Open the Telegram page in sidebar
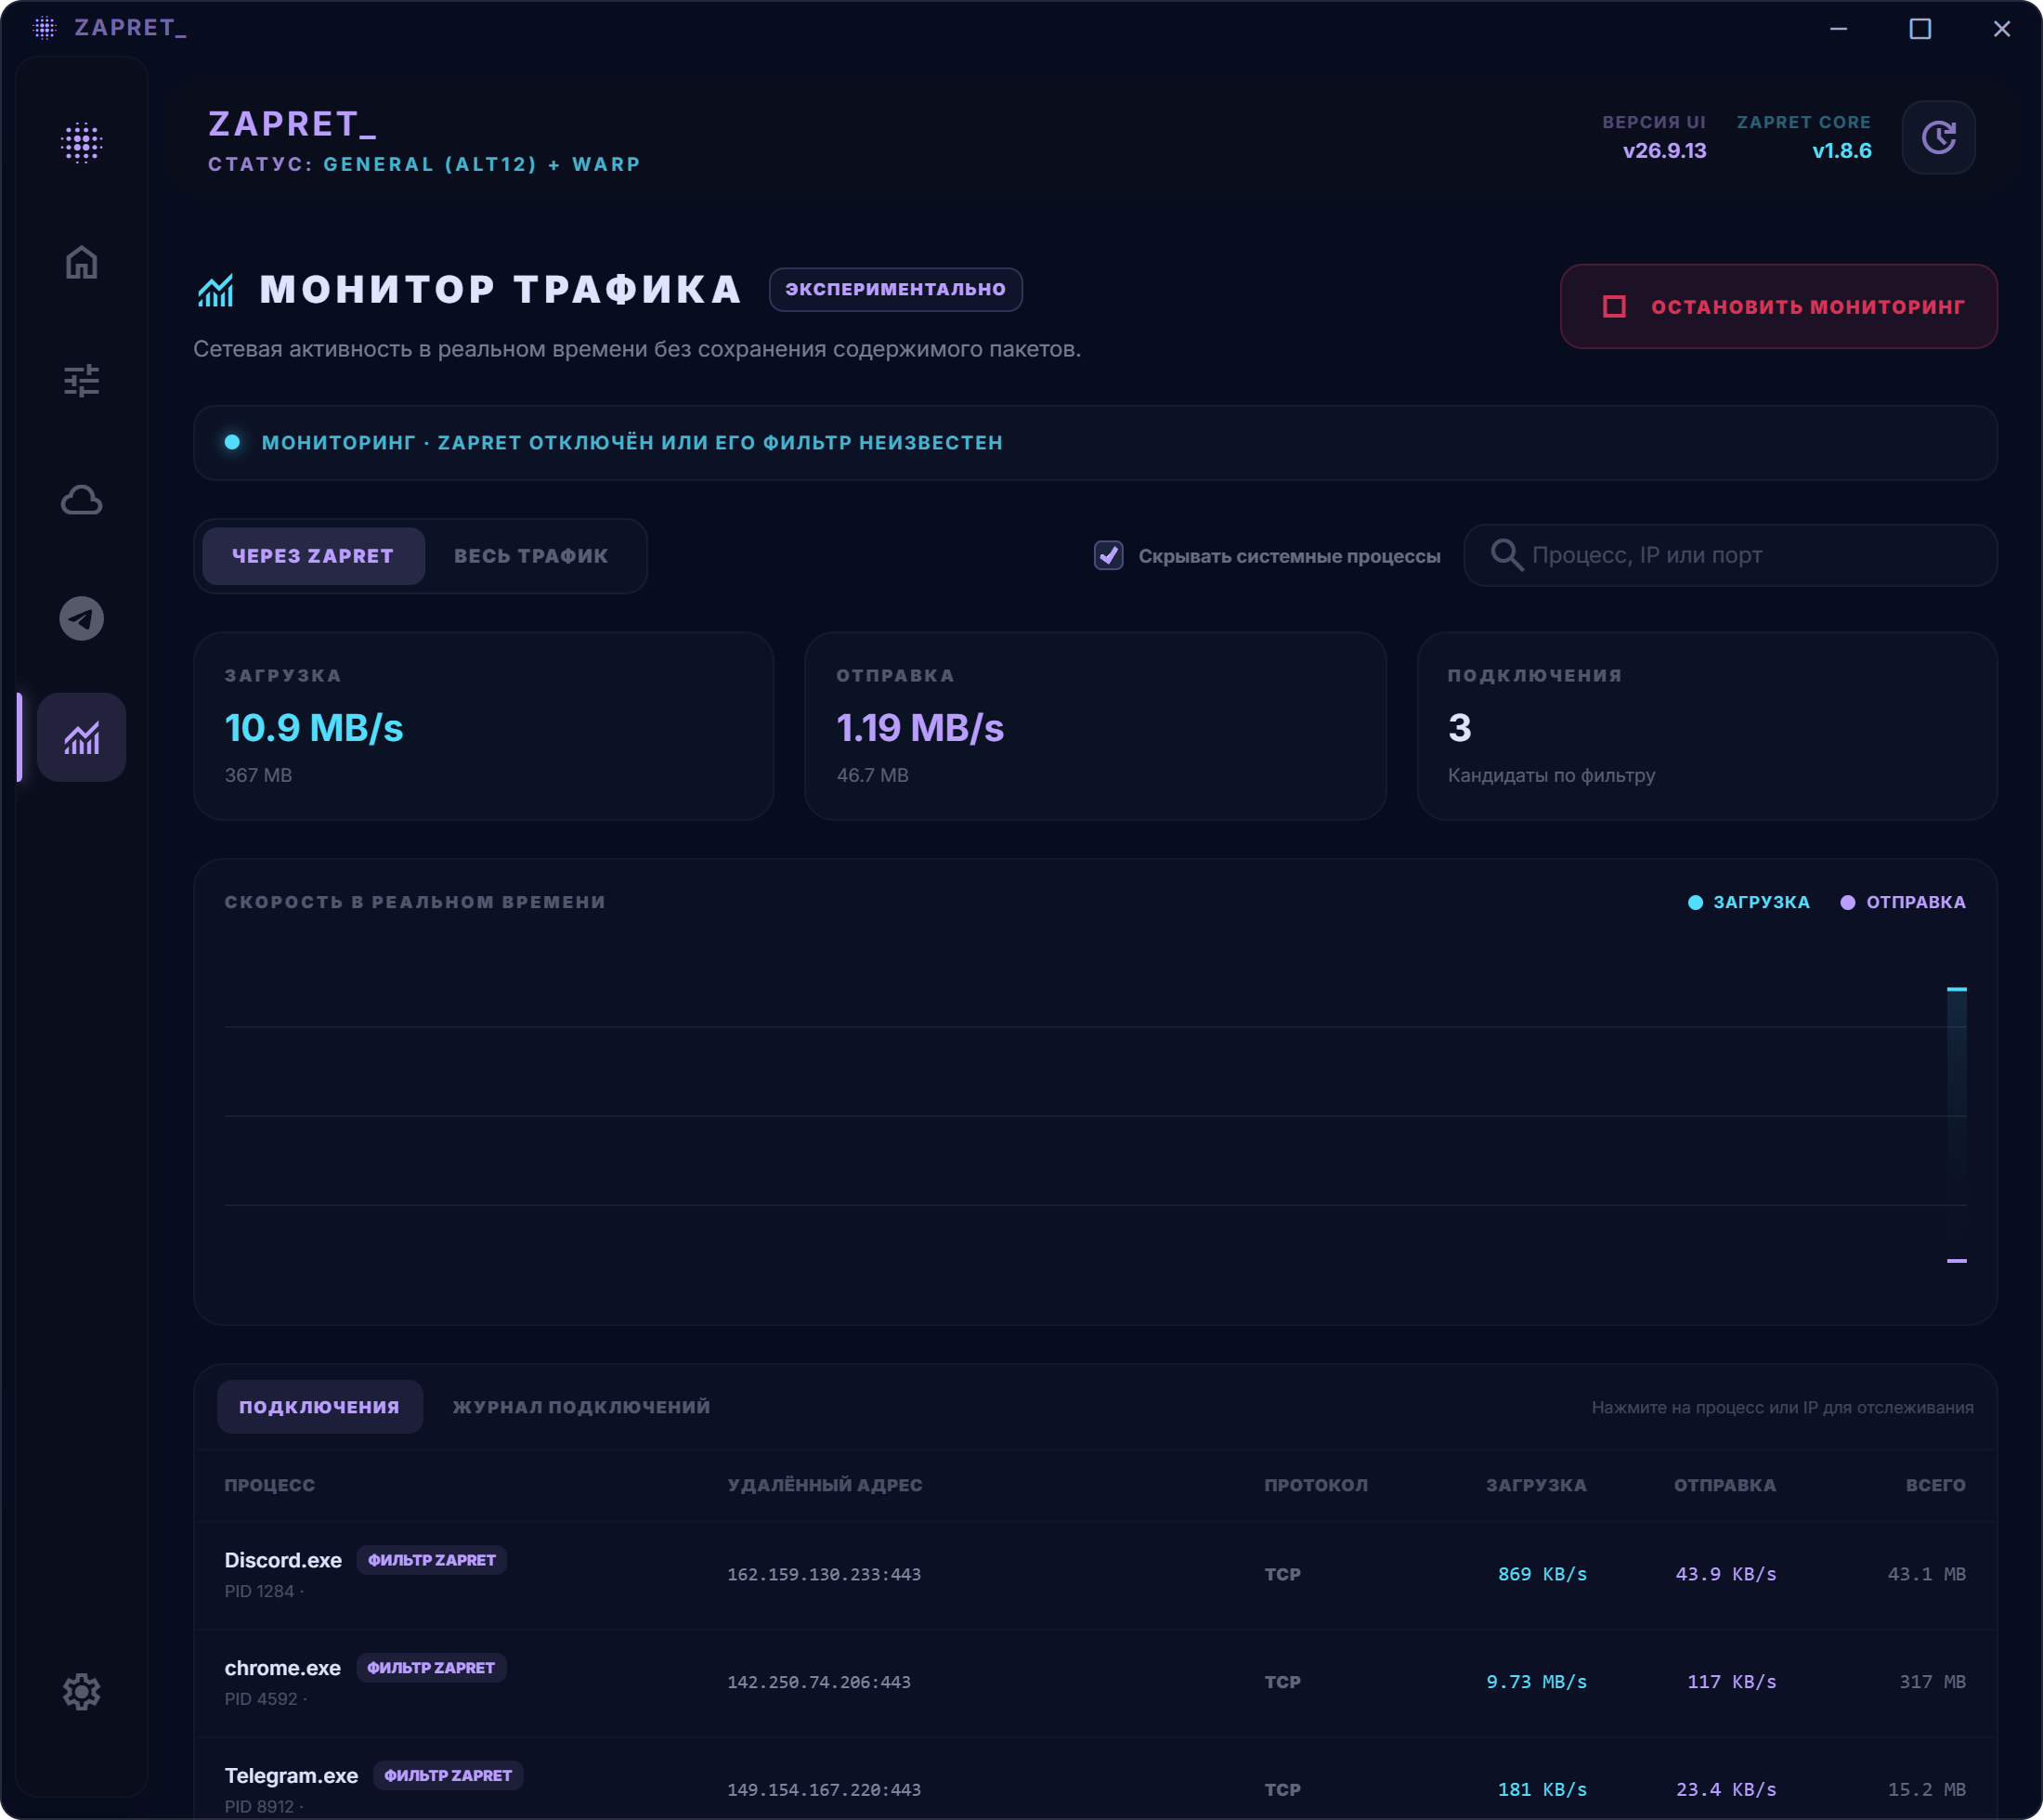The width and height of the screenshot is (2043, 1820). click(x=81, y=618)
